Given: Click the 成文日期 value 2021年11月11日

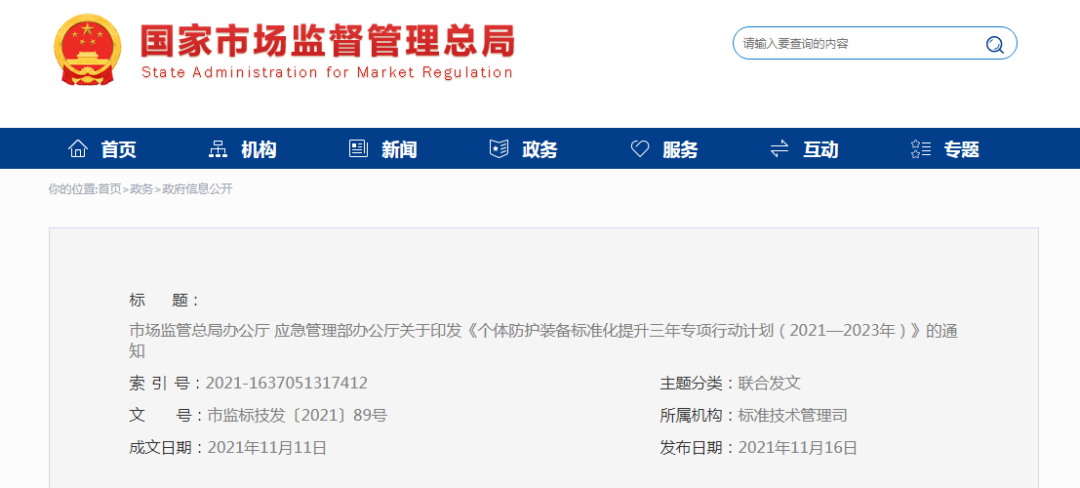Looking at the screenshot, I should [x=267, y=448].
